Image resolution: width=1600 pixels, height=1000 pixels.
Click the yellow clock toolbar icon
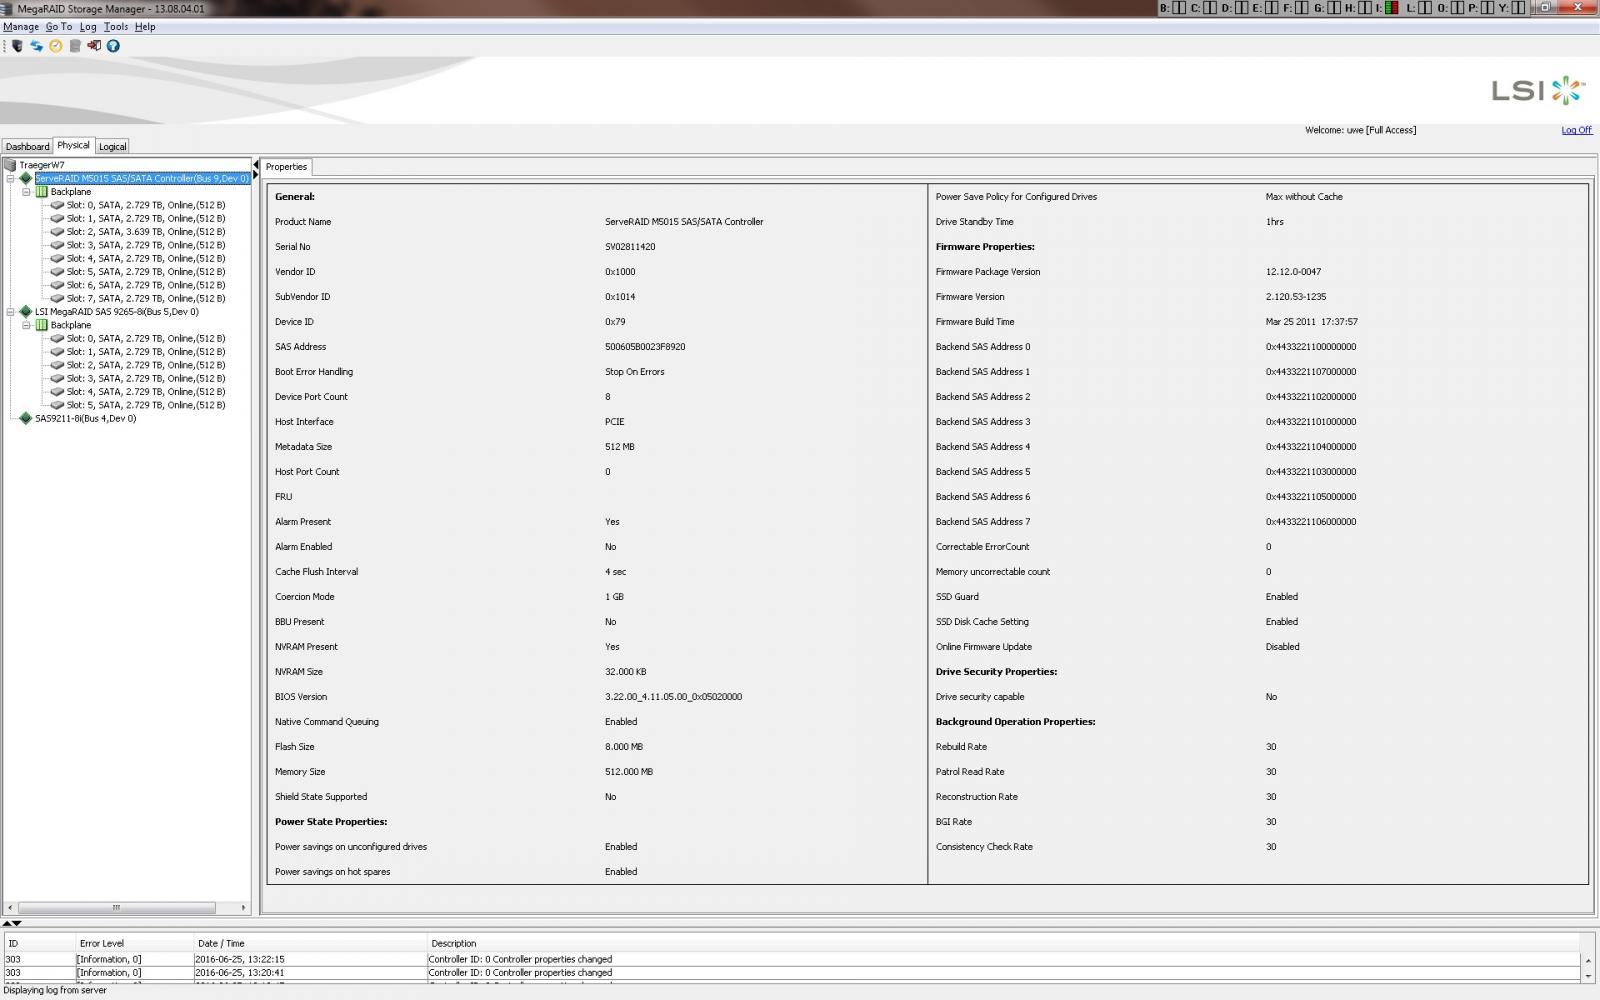(56, 46)
